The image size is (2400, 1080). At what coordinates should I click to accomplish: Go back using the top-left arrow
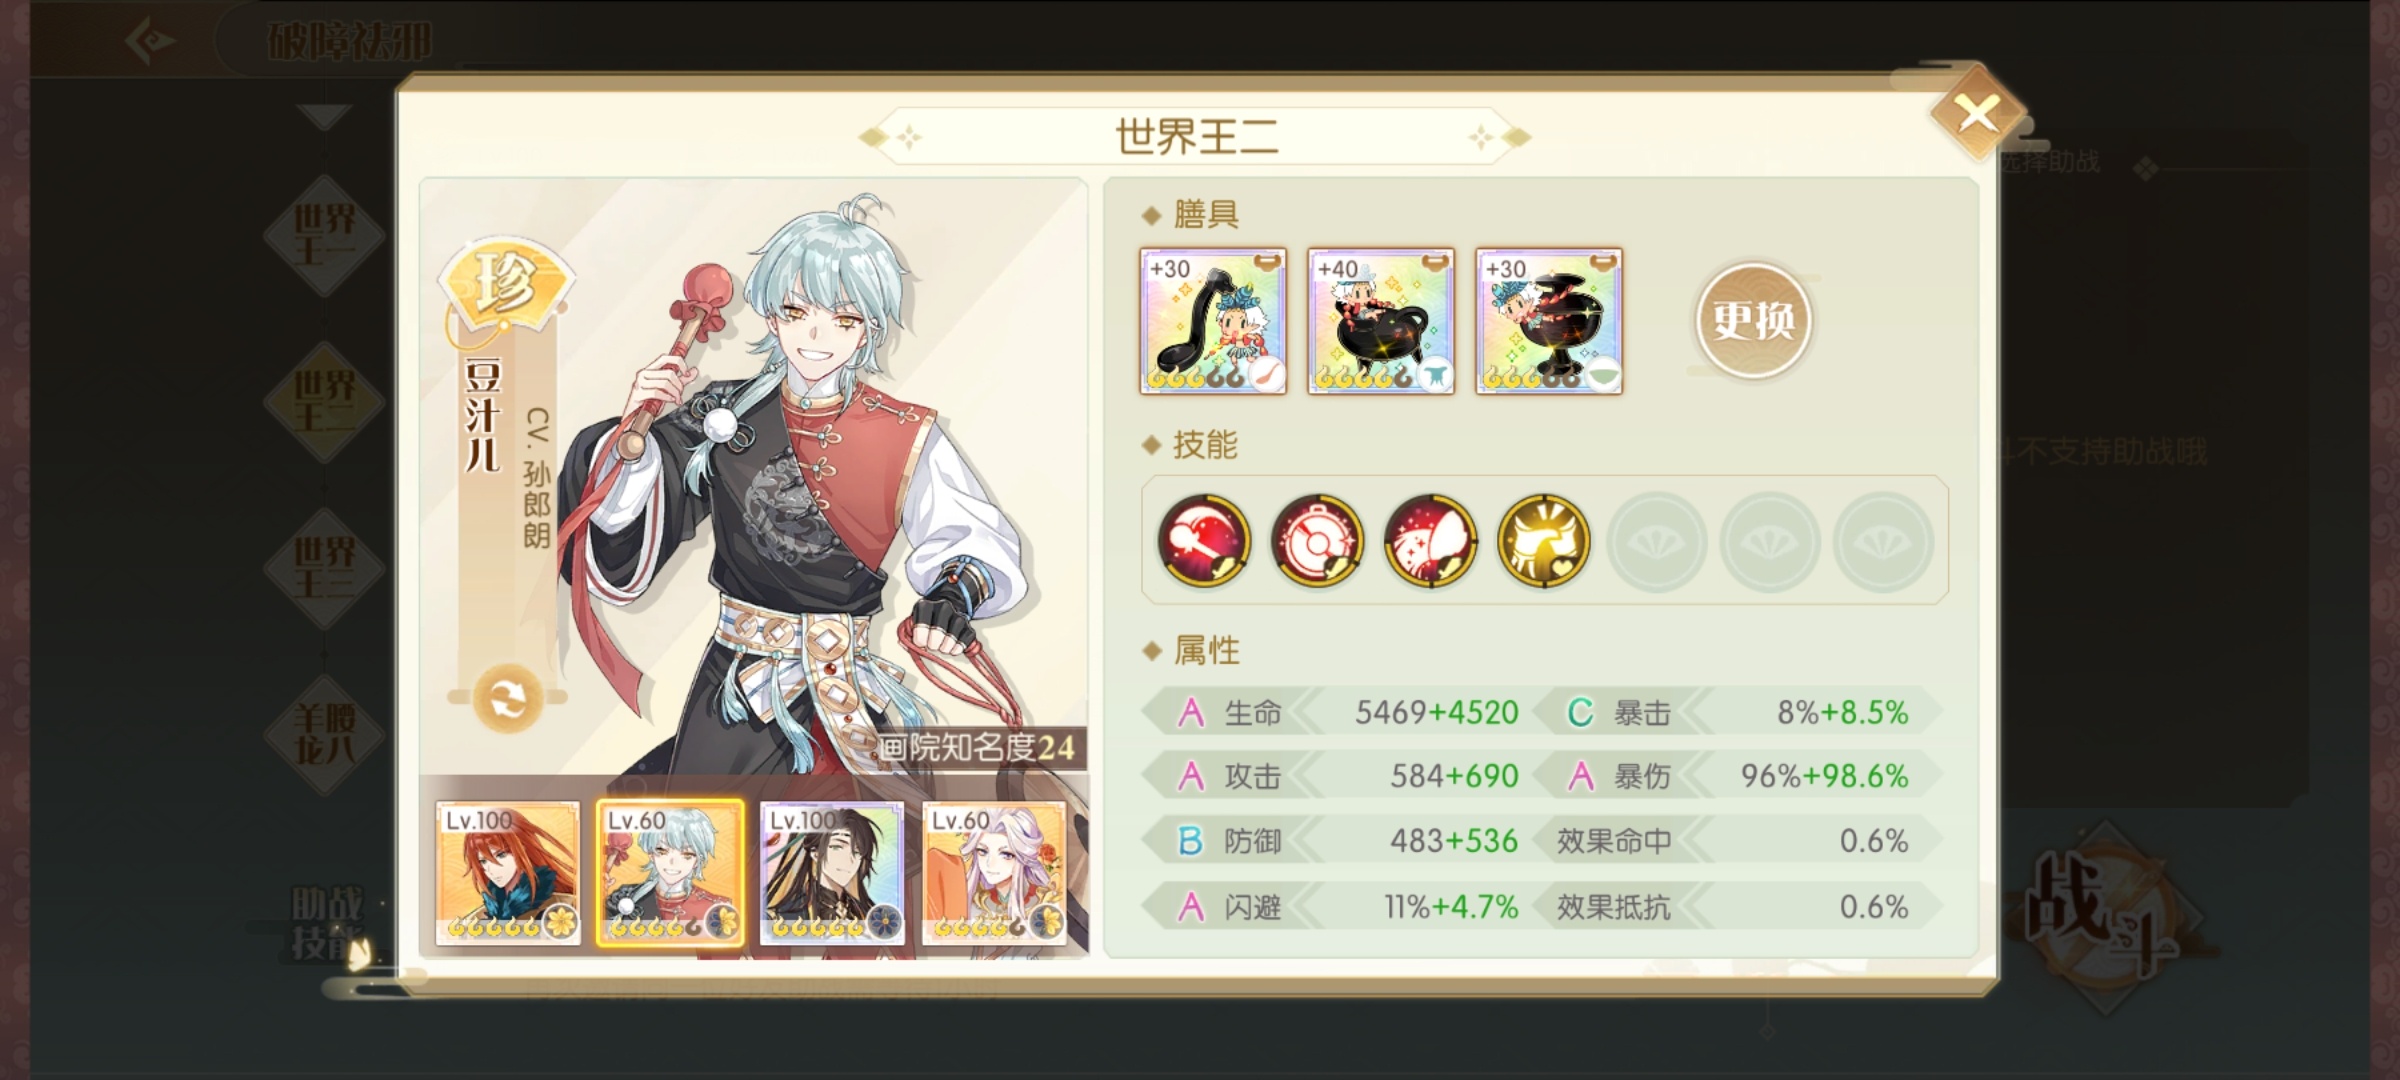click(x=150, y=41)
